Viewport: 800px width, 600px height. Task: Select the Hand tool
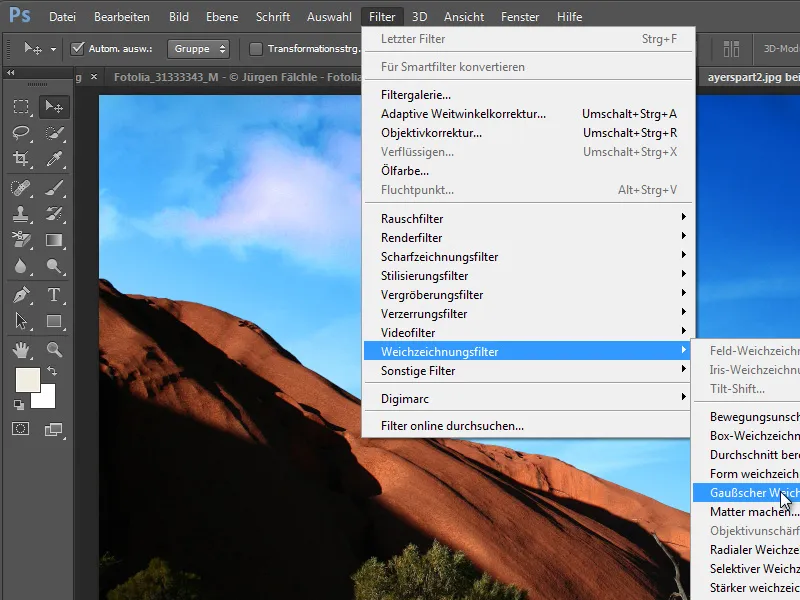(x=21, y=350)
